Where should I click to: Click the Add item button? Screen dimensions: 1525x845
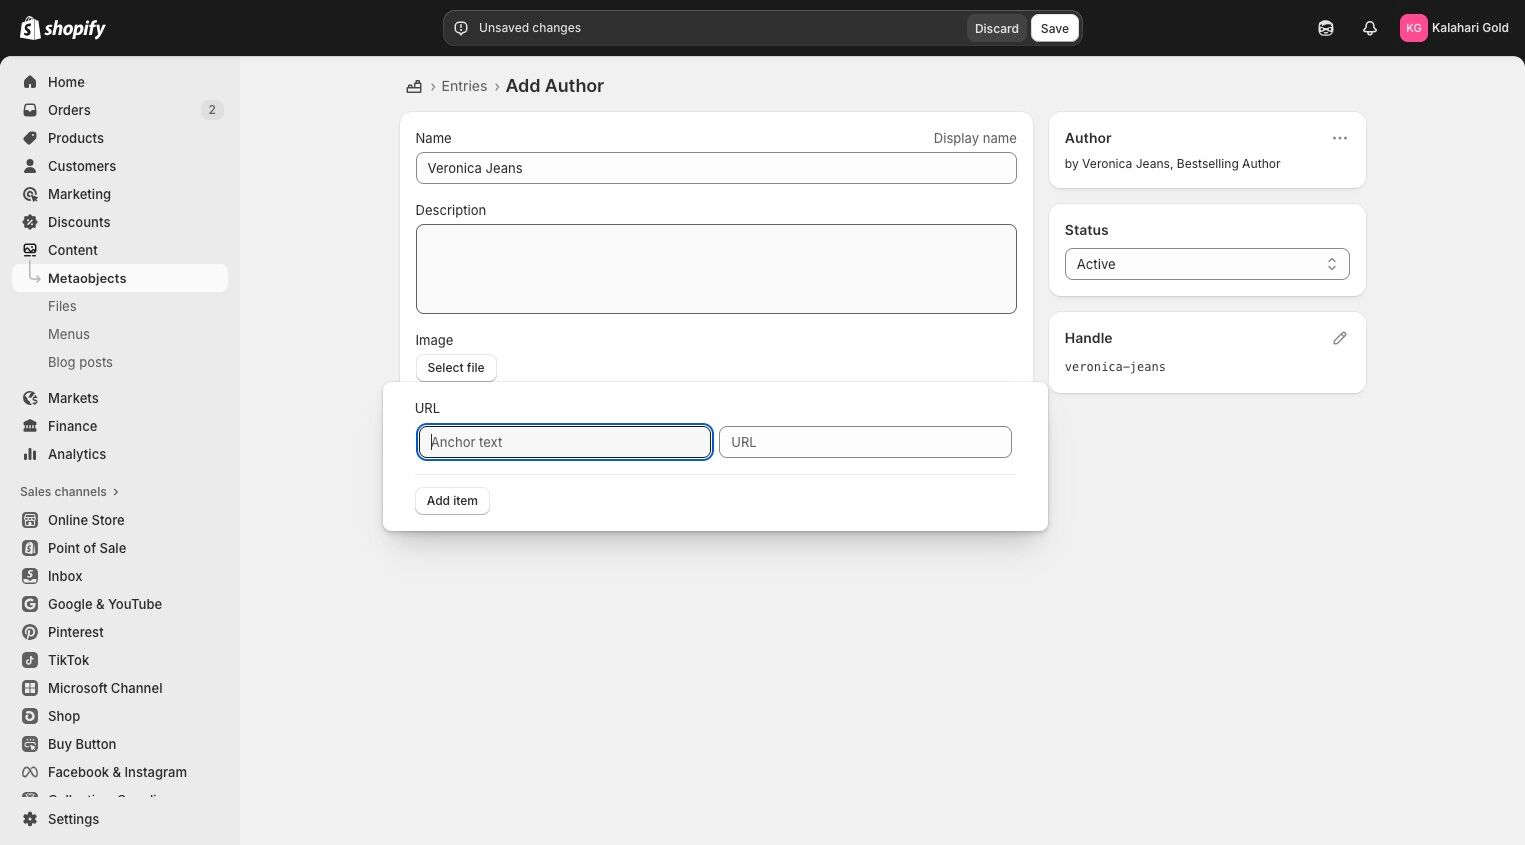tap(452, 501)
